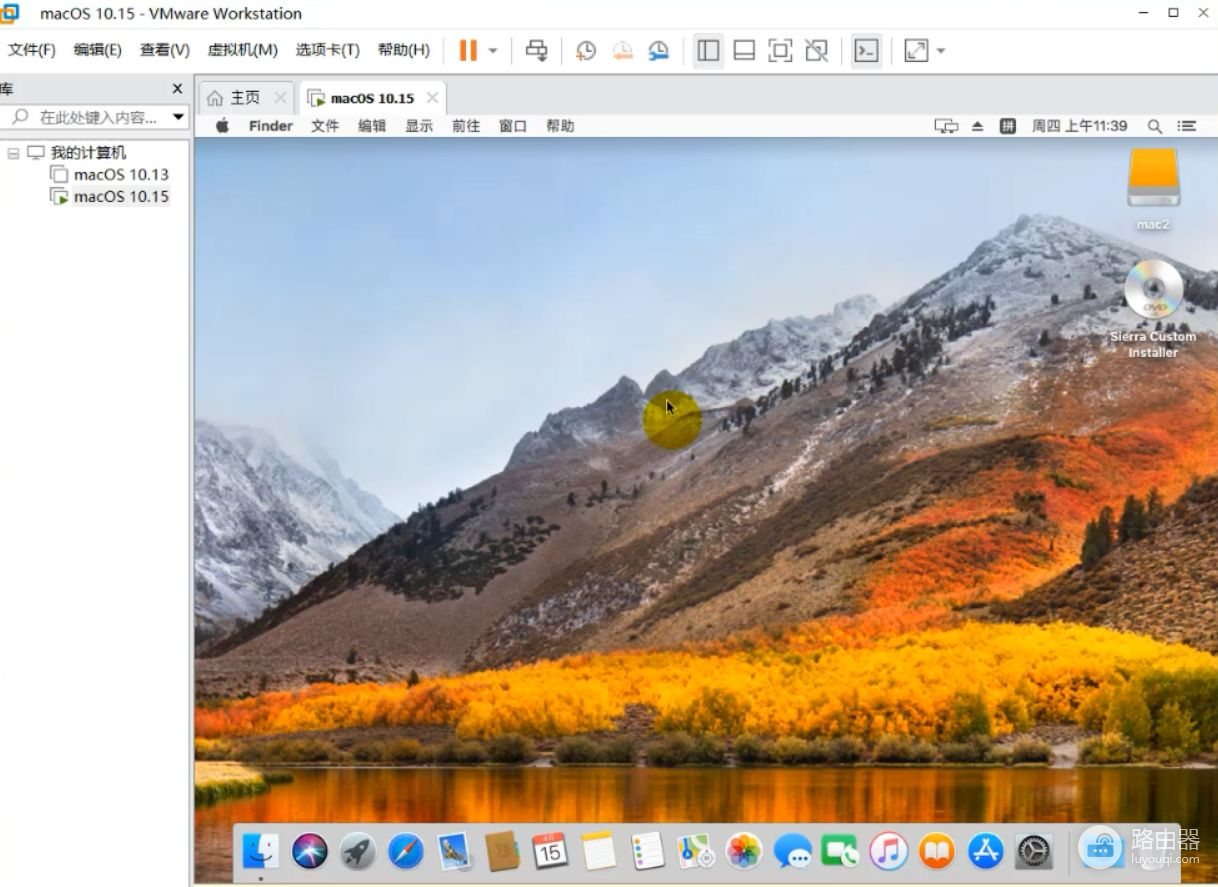This screenshot has height=887, width=1218.
Task: Revert to the previous snapshot
Action: click(x=622, y=51)
